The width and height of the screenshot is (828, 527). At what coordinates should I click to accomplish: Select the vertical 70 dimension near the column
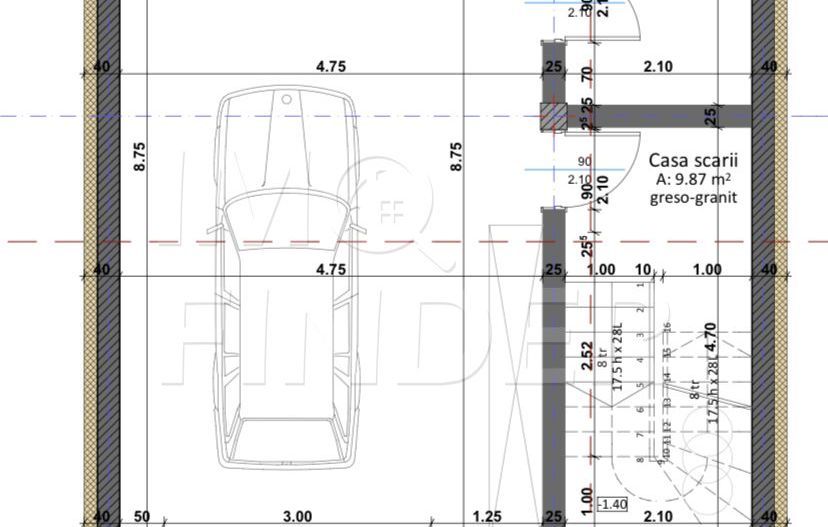click(587, 73)
